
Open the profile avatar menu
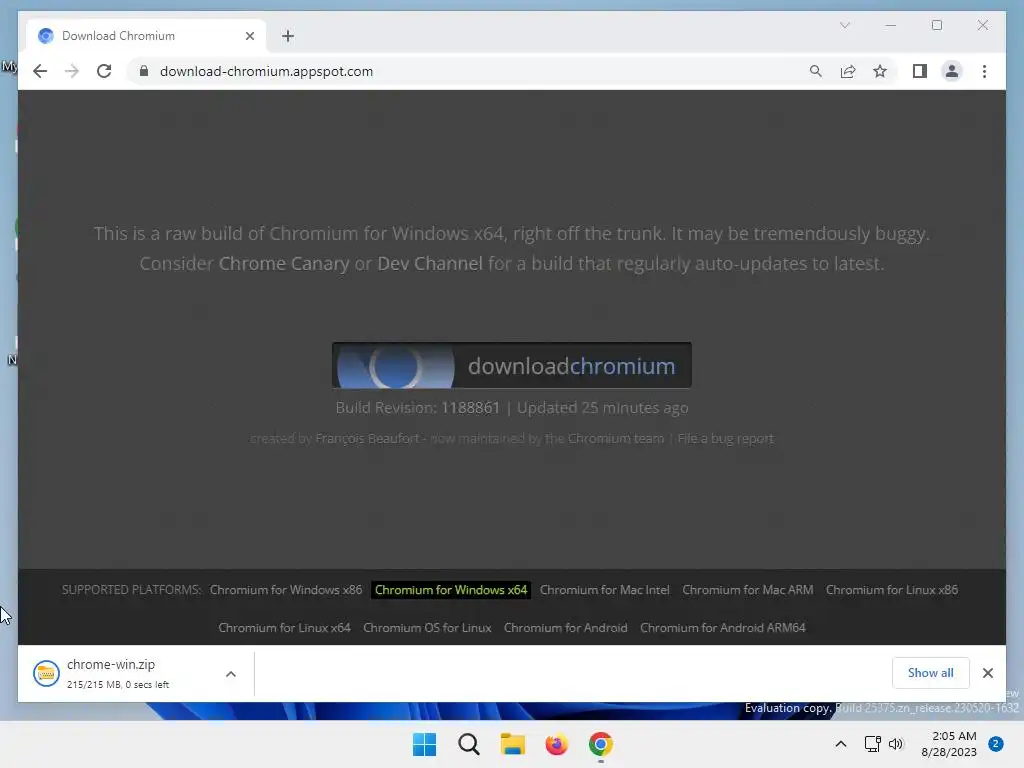coord(952,71)
